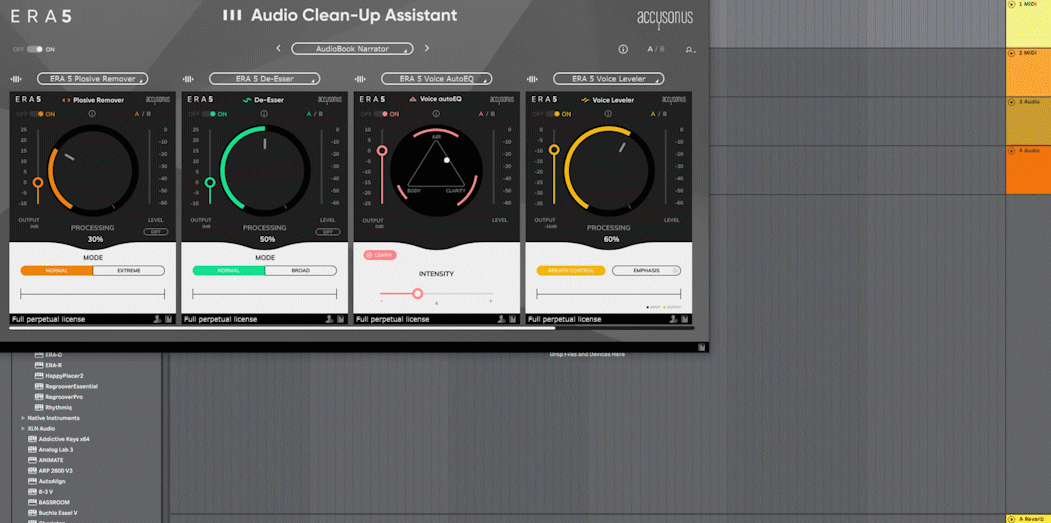Viewport: 1051px width, 523px height.
Task: Click the LEARN button in Voice autoEQ
Action: pos(380,255)
